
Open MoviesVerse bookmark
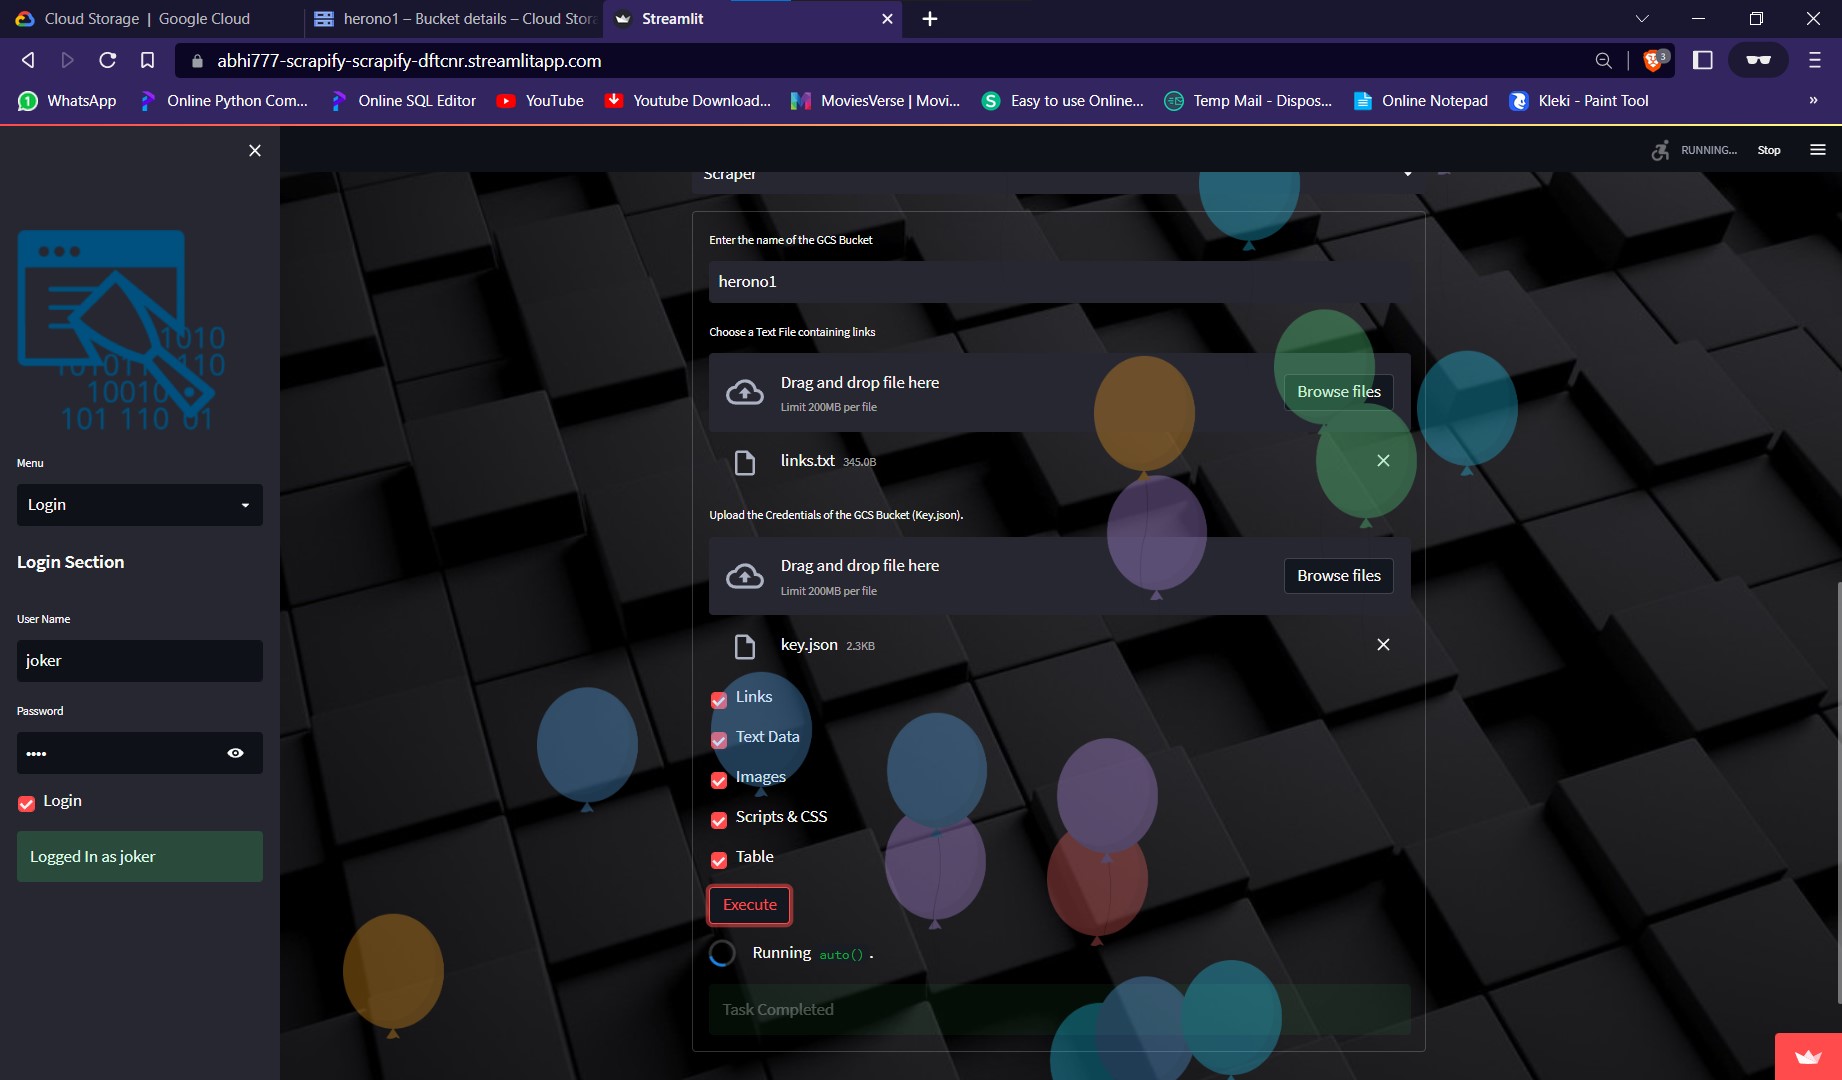875,101
